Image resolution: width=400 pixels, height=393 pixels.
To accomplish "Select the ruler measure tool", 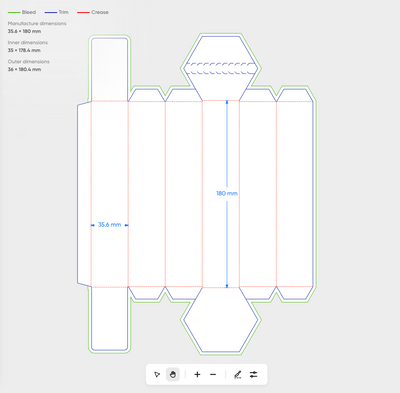I will tap(237, 375).
